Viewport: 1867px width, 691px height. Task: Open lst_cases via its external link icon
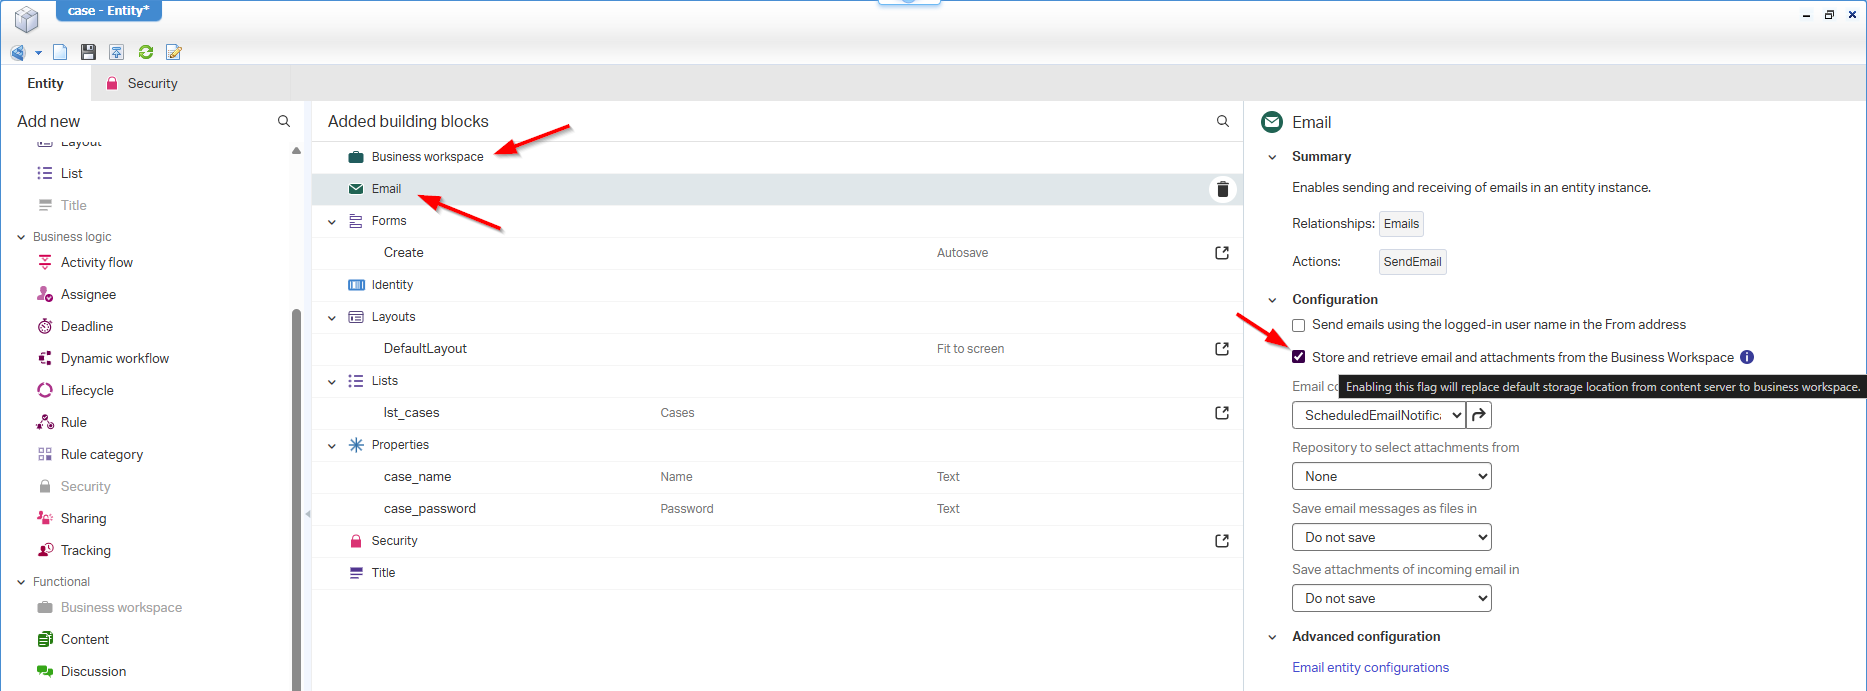tap(1222, 413)
